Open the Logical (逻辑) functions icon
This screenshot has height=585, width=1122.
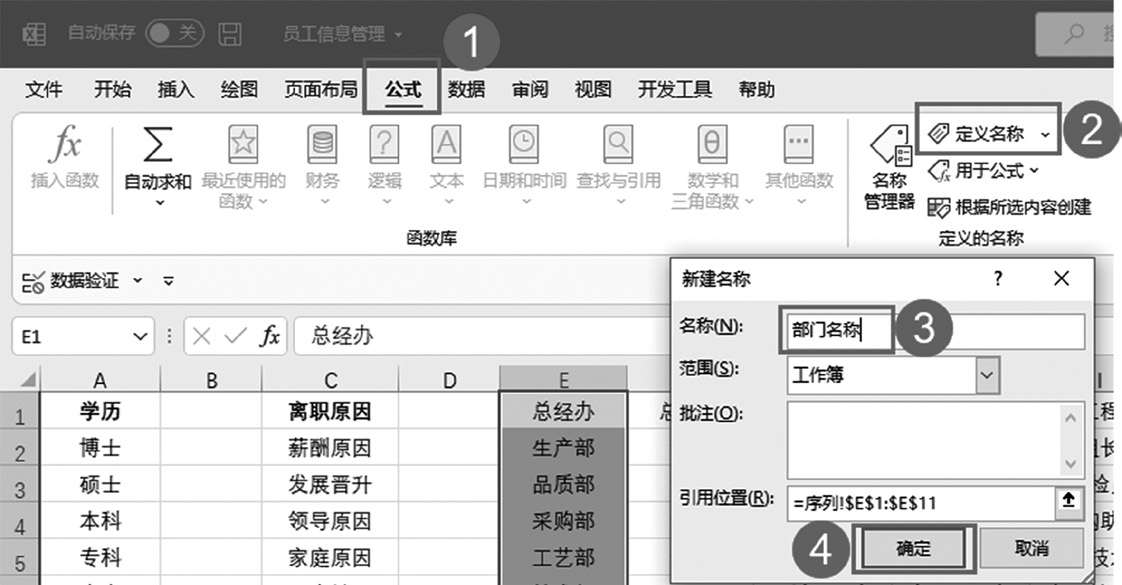pyautogui.click(x=384, y=144)
